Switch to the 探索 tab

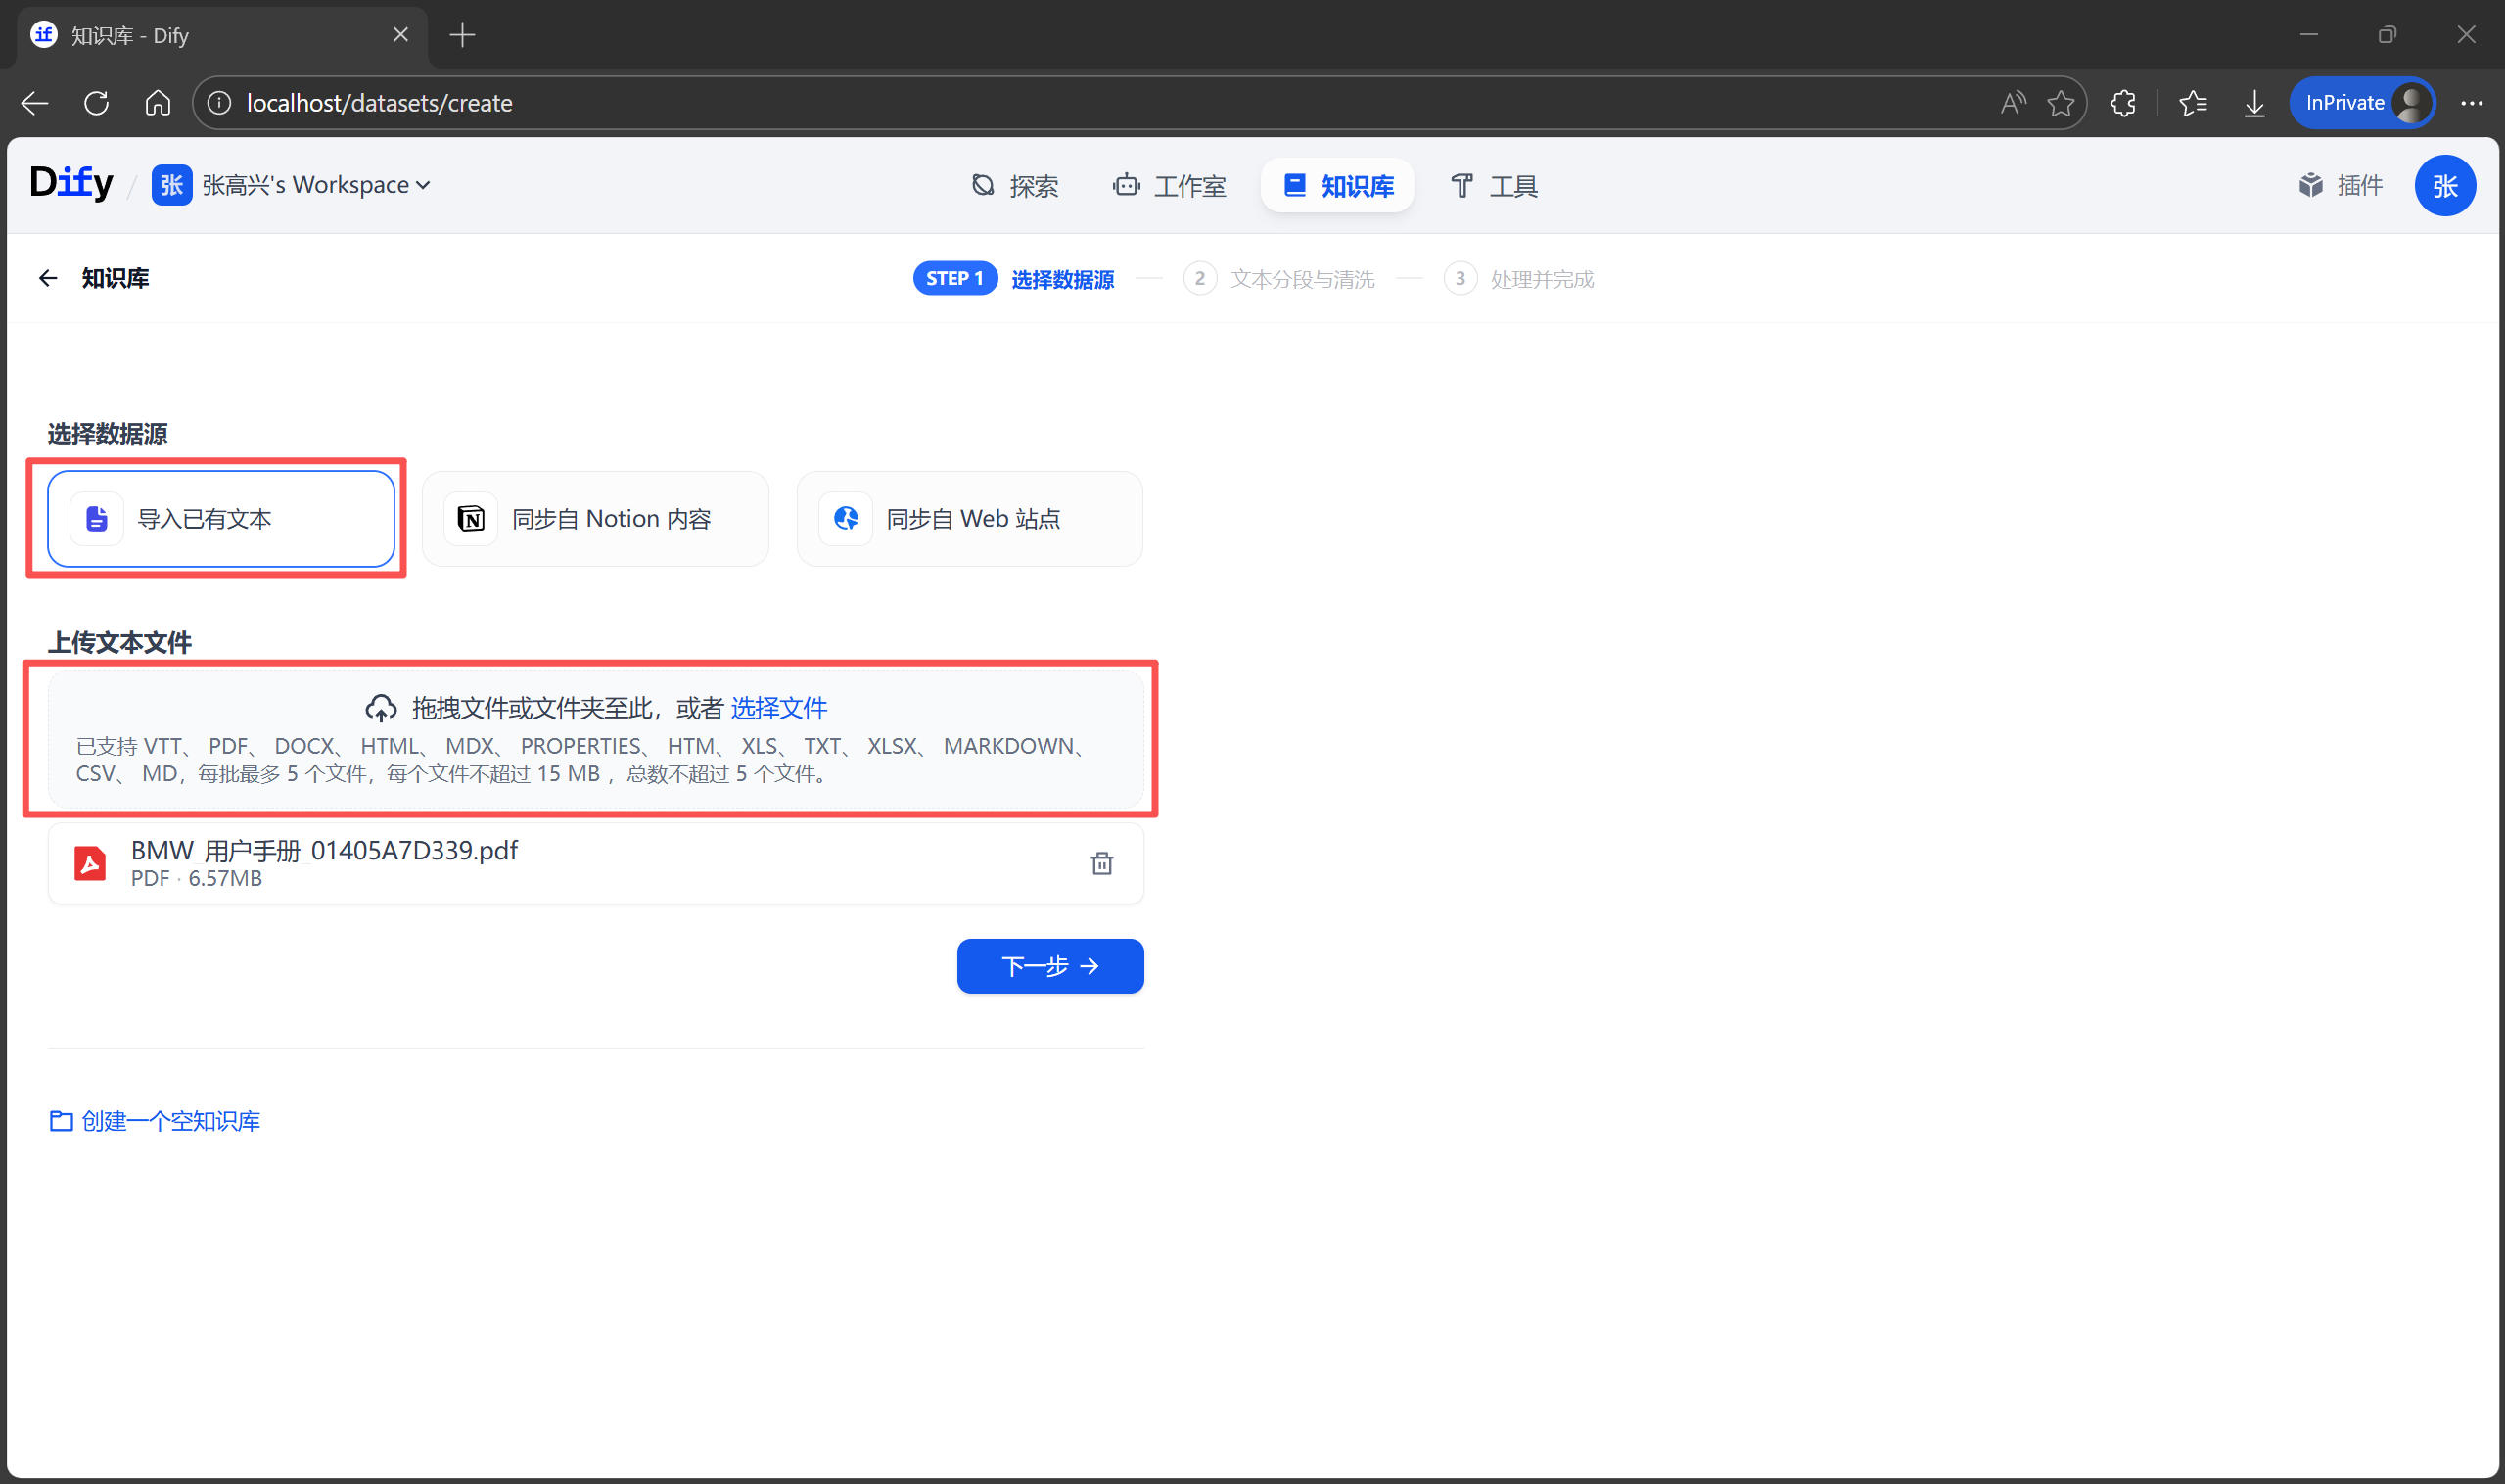1015,186
